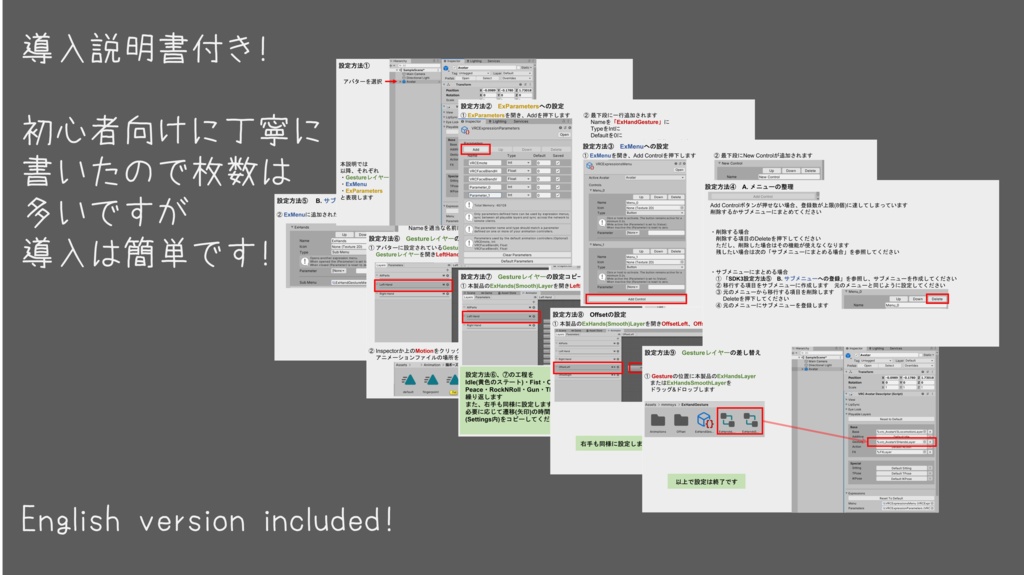The width and height of the screenshot is (1024, 575).
Task: Click the highlighted Delete button in step ④
Action: [937, 299]
